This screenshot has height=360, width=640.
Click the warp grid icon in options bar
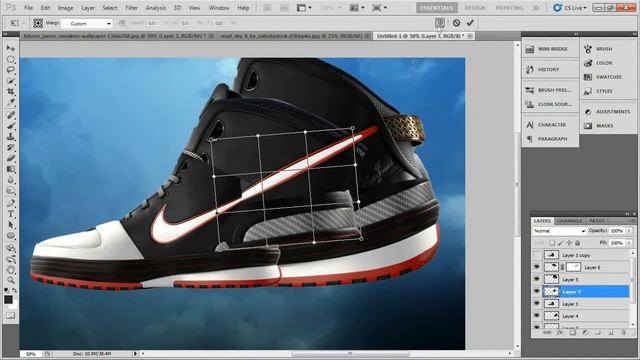[x=38, y=23]
